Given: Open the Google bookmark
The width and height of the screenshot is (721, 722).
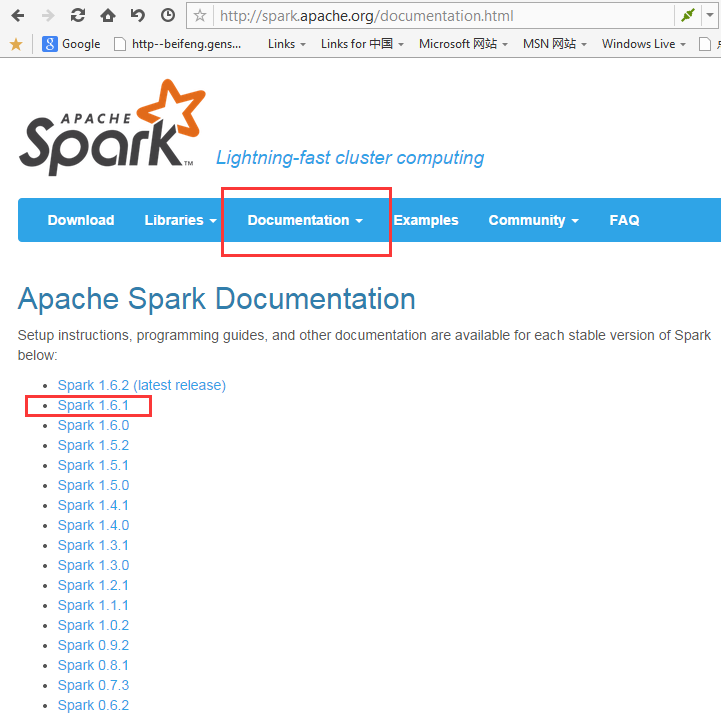Looking at the screenshot, I should [x=71, y=44].
